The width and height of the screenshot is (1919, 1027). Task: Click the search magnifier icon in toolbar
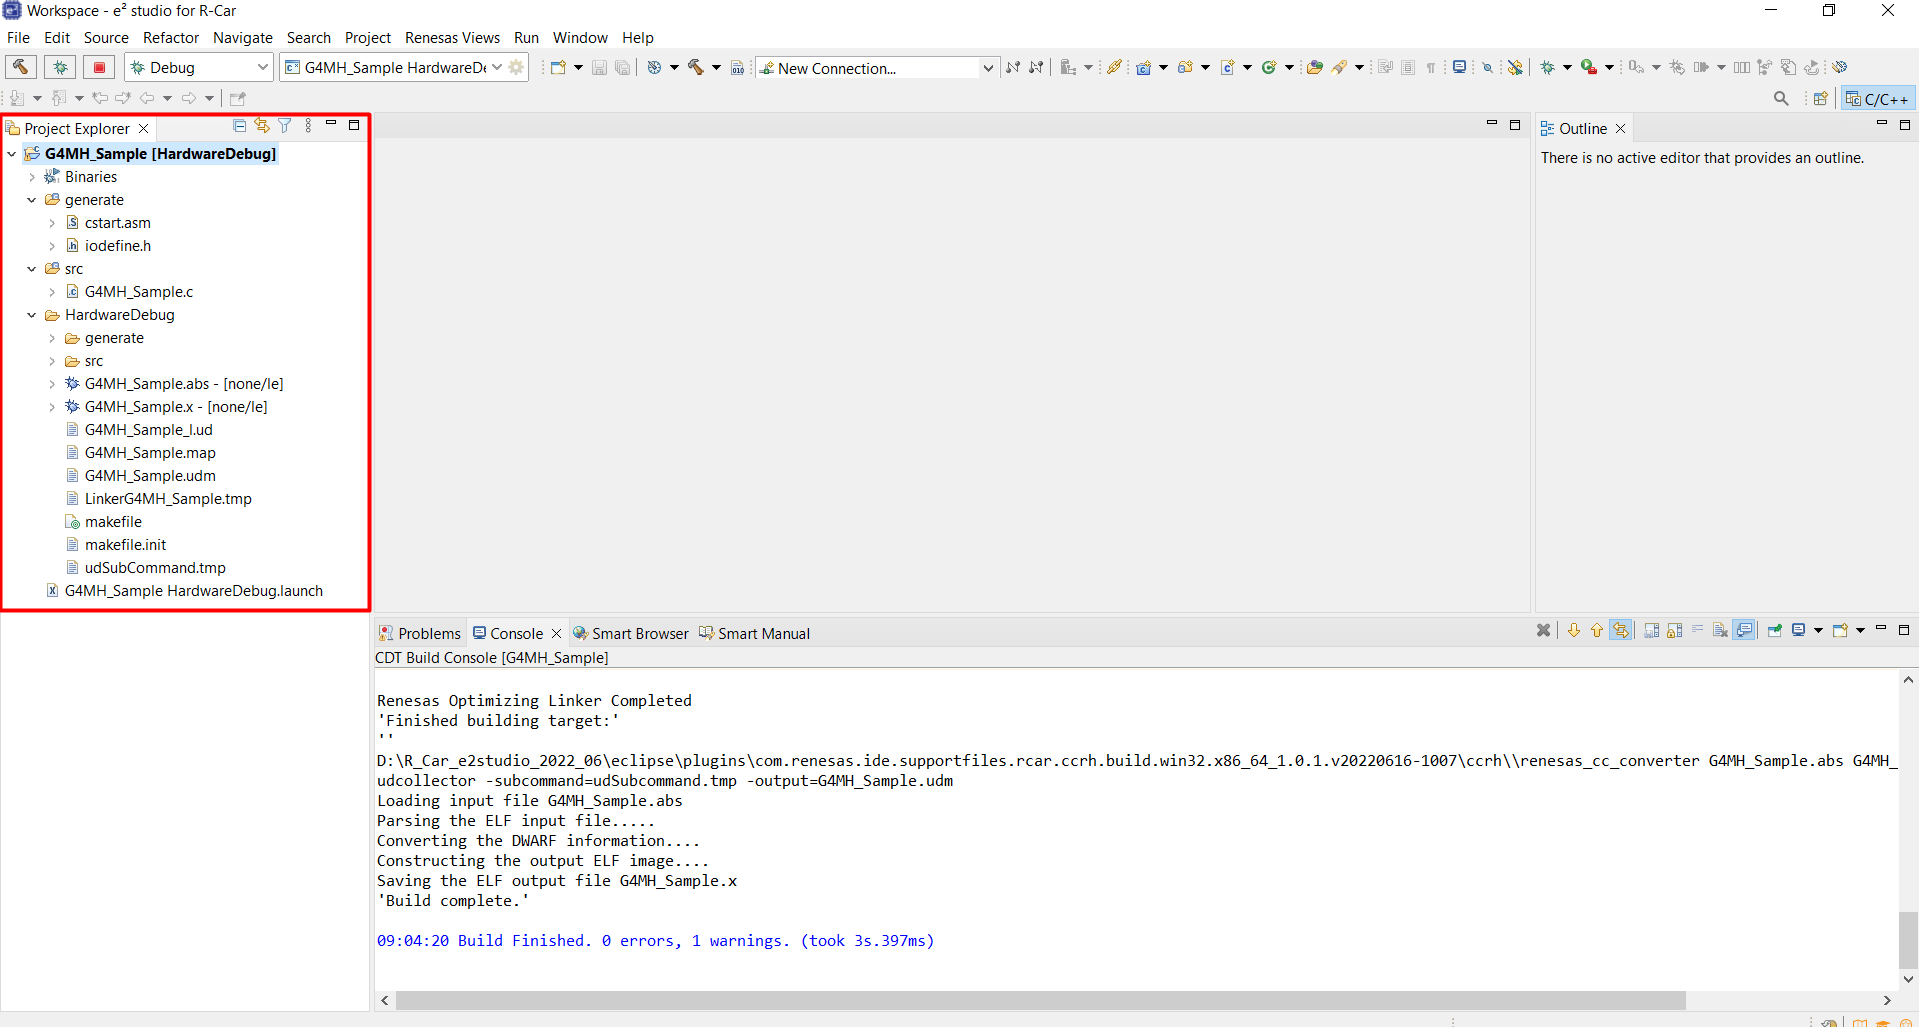pos(1780,98)
